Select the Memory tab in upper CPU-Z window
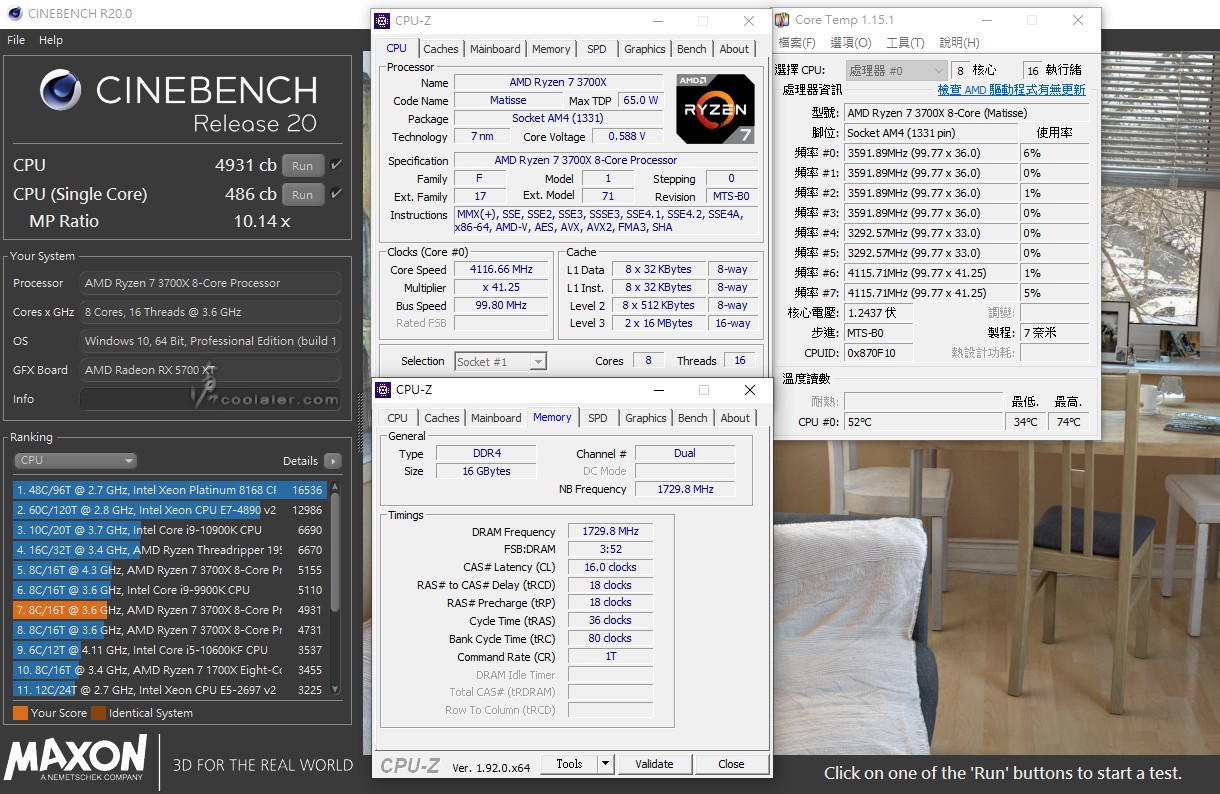The image size is (1220, 794). point(551,49)
